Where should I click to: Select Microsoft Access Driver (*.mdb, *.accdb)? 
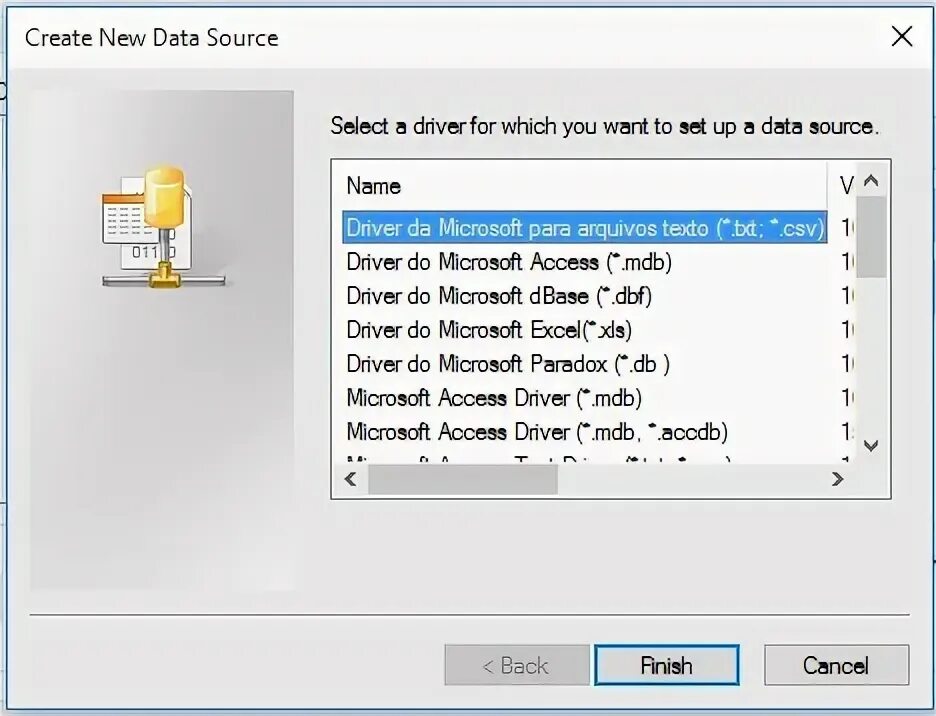537,432
